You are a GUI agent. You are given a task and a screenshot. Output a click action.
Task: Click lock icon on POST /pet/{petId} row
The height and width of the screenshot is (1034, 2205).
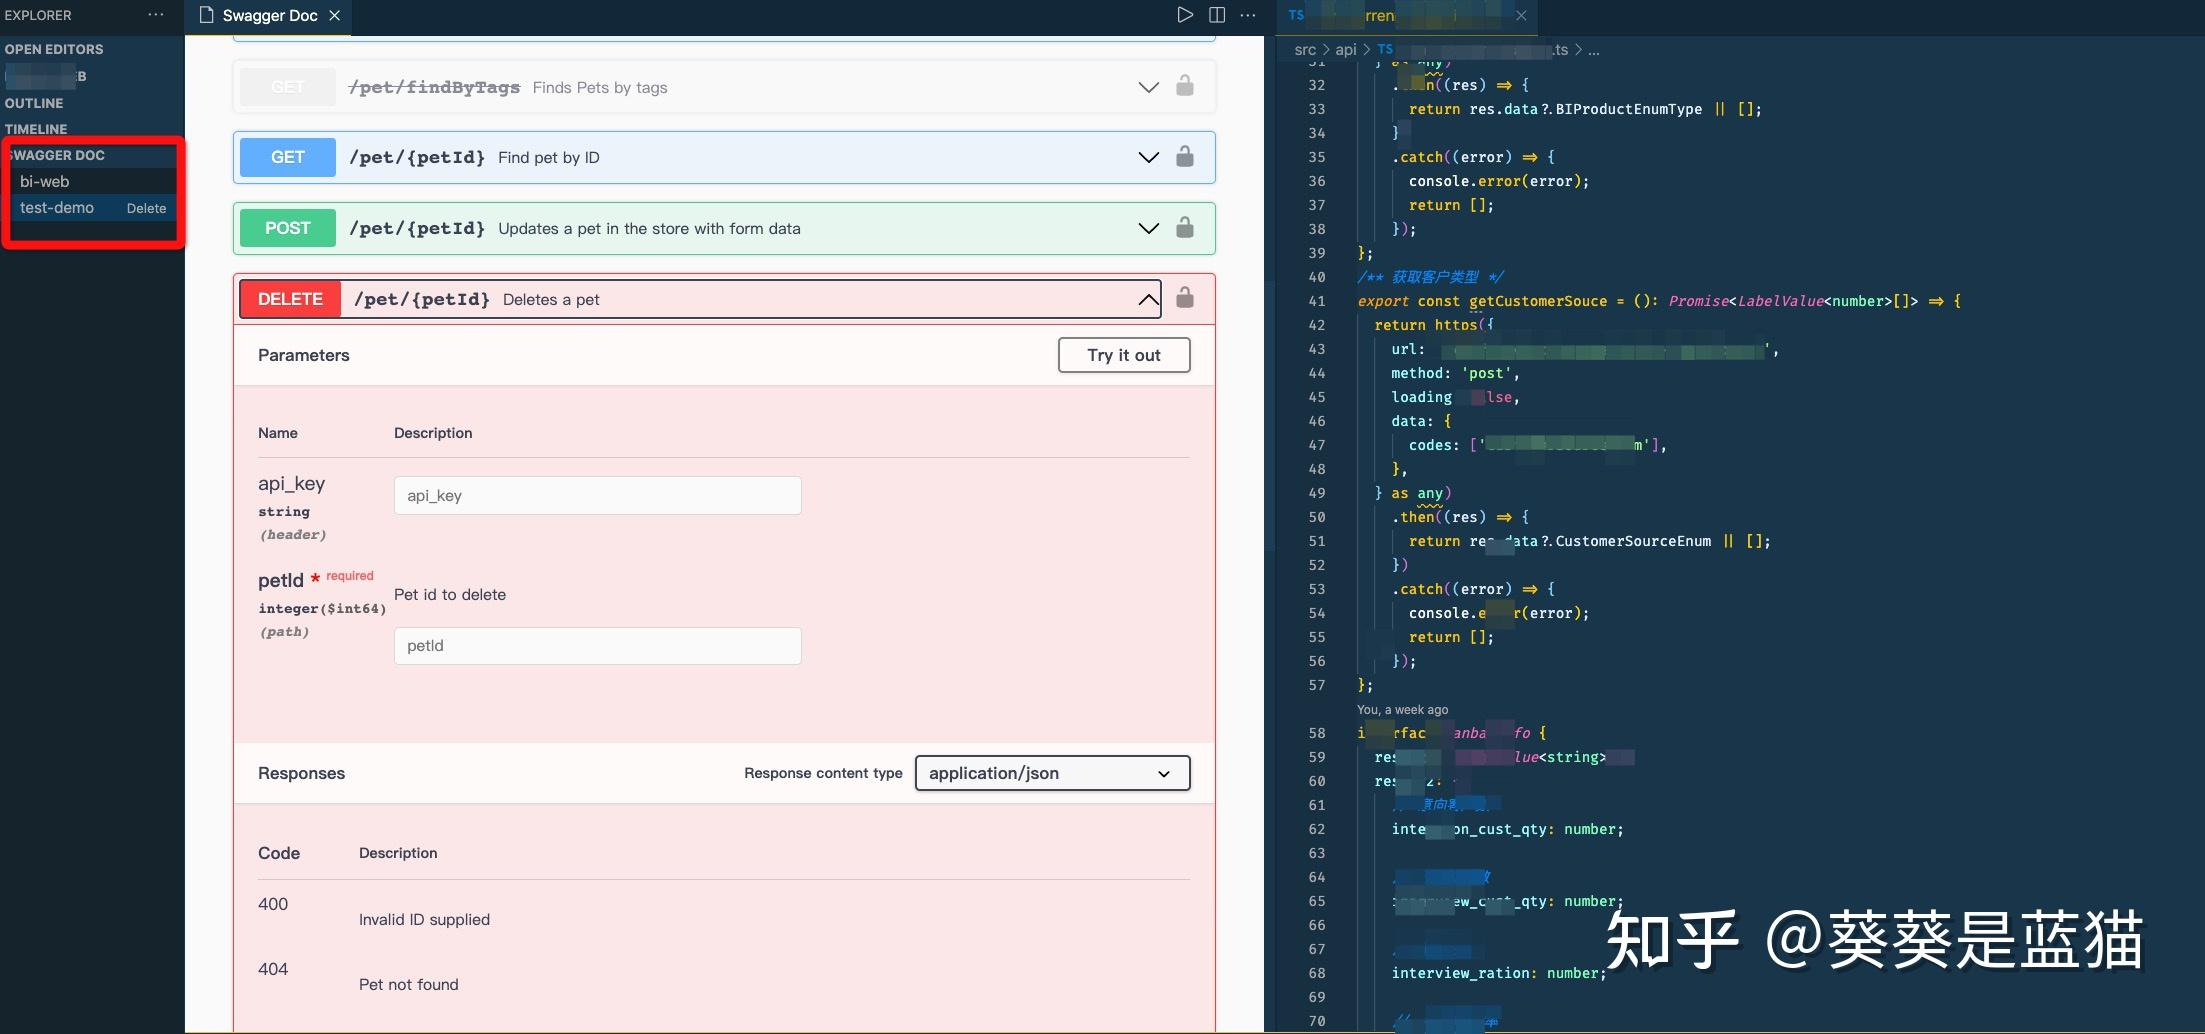(1185, 228)
